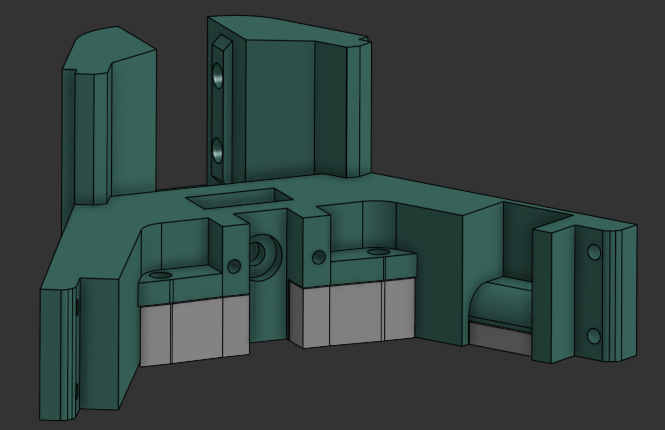
Task: Select the lower hole on the right bracket
Action: [x=594, y=337]
